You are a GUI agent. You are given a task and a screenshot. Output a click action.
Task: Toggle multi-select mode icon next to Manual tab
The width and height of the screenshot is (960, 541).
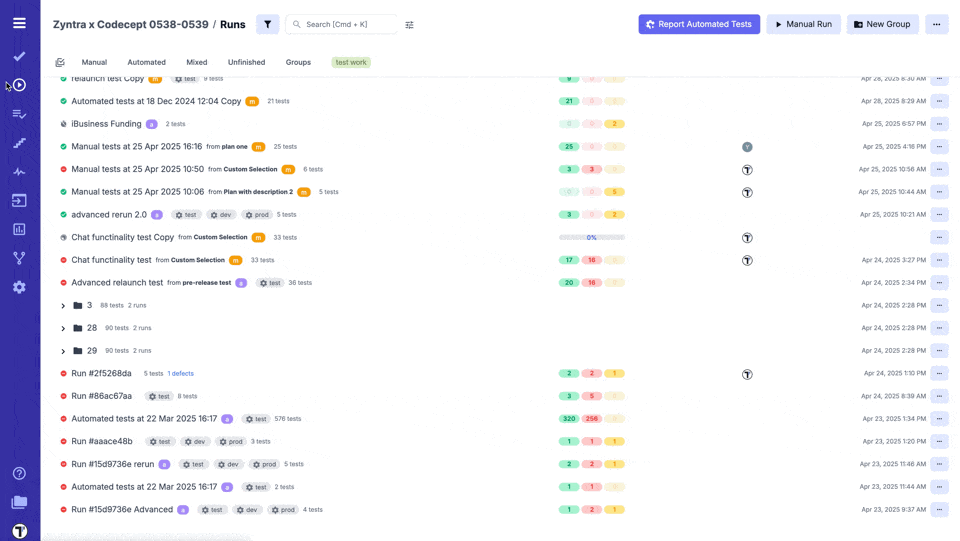click(x=60, y=62)
